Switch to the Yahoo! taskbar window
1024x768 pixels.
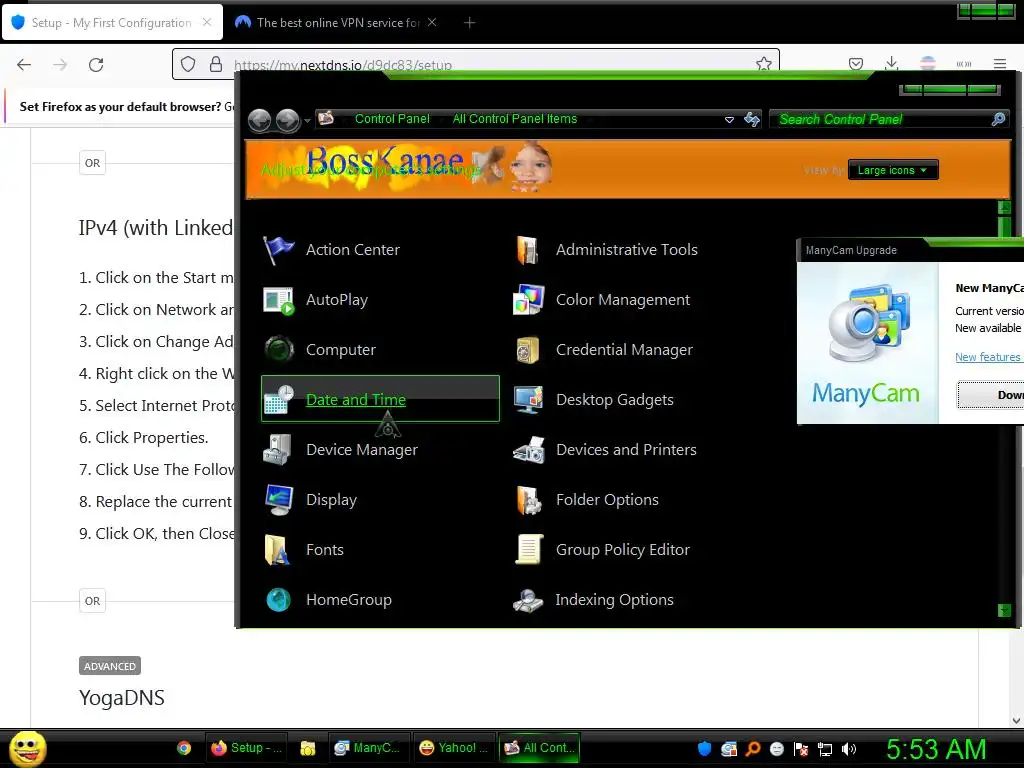454,748
